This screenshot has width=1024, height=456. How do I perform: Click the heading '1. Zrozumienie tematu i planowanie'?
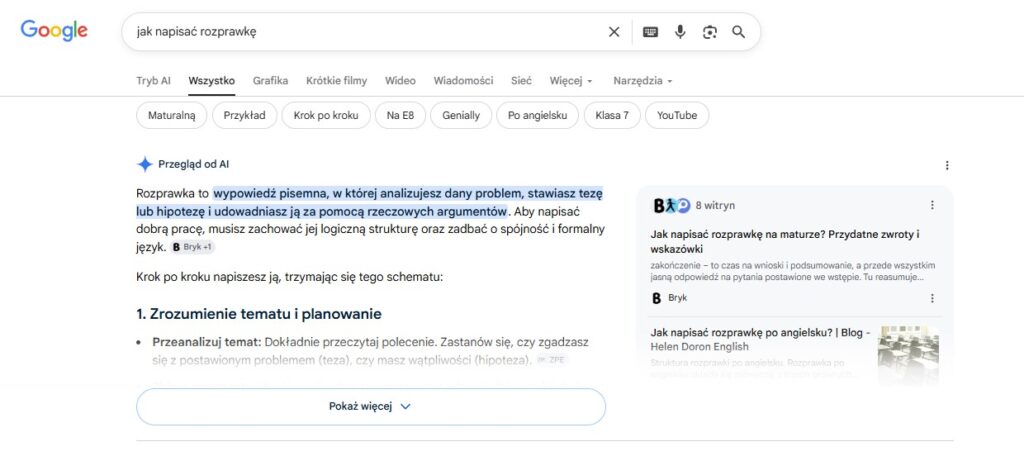coord(259,314)
